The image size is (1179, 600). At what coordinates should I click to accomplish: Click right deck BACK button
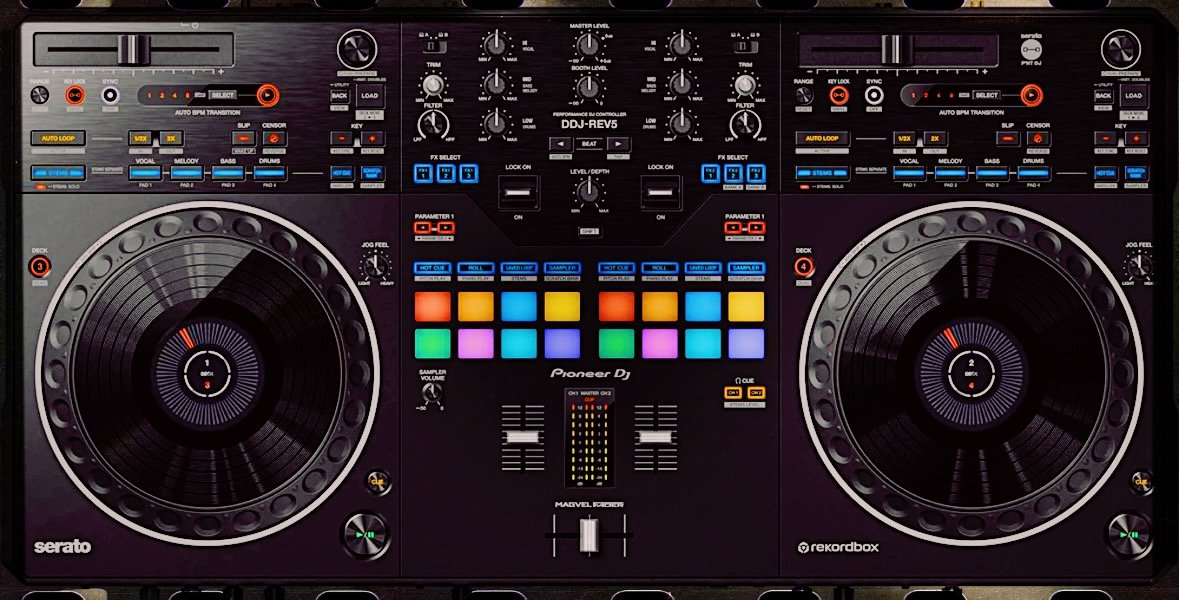[x=1103, y=95]
